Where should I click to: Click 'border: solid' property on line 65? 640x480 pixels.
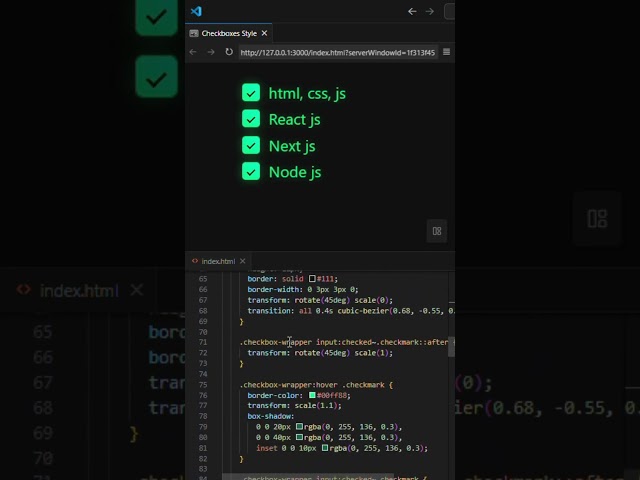coord(276,279)
